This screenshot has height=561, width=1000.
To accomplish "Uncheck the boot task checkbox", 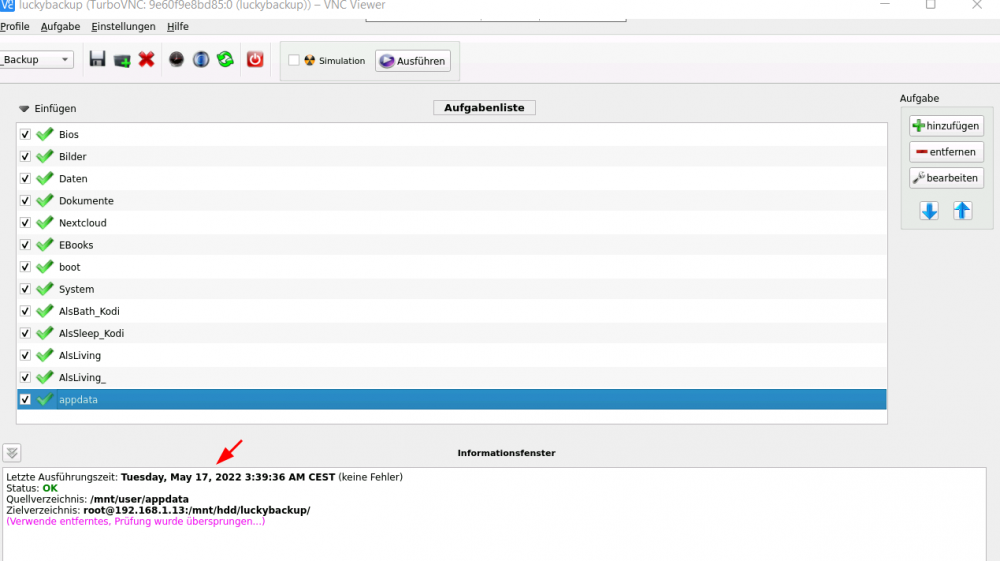I will pyautogui.click(x=25, y=267).
